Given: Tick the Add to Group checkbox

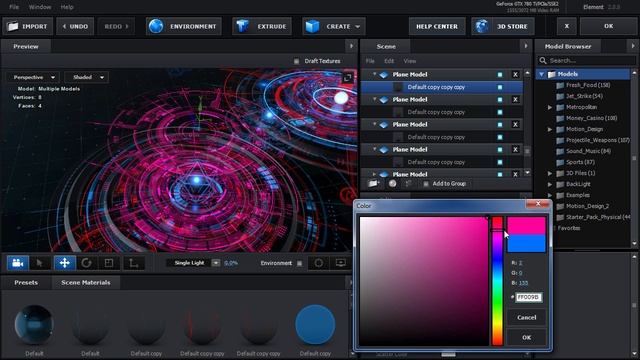Looking at the screenshot, I should (426, 184).
